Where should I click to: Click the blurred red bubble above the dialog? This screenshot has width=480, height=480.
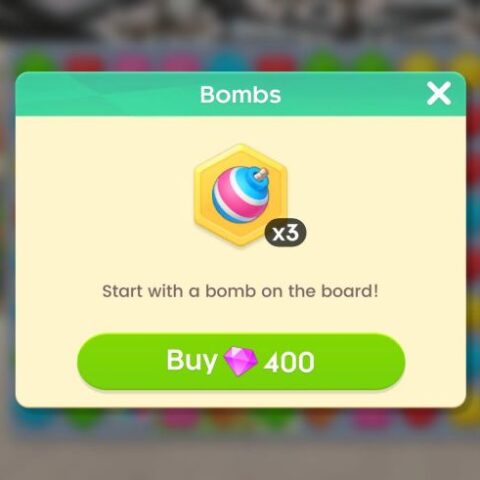coord(83,63)
